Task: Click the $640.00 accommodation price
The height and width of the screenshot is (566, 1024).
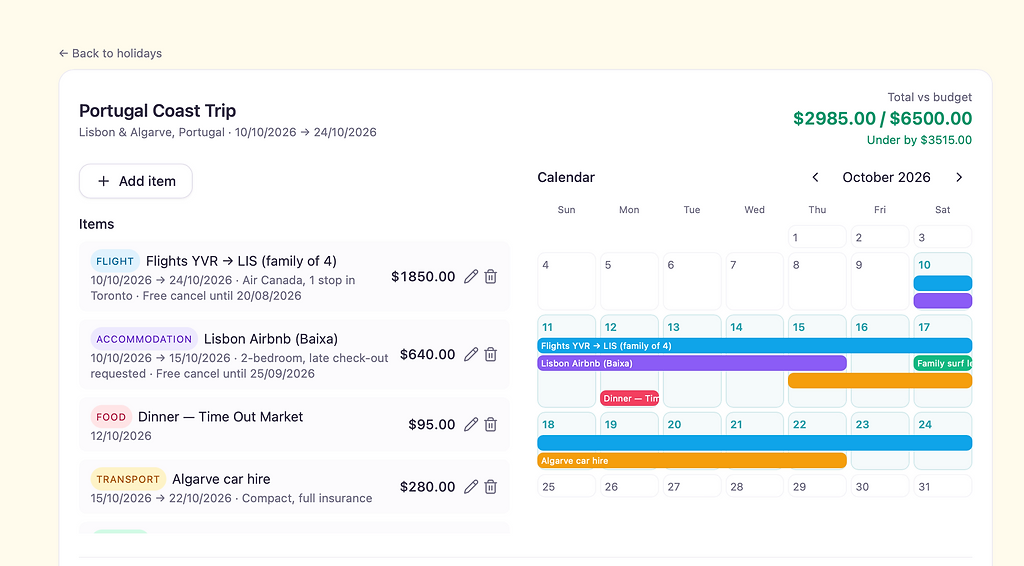Action: 428,354
